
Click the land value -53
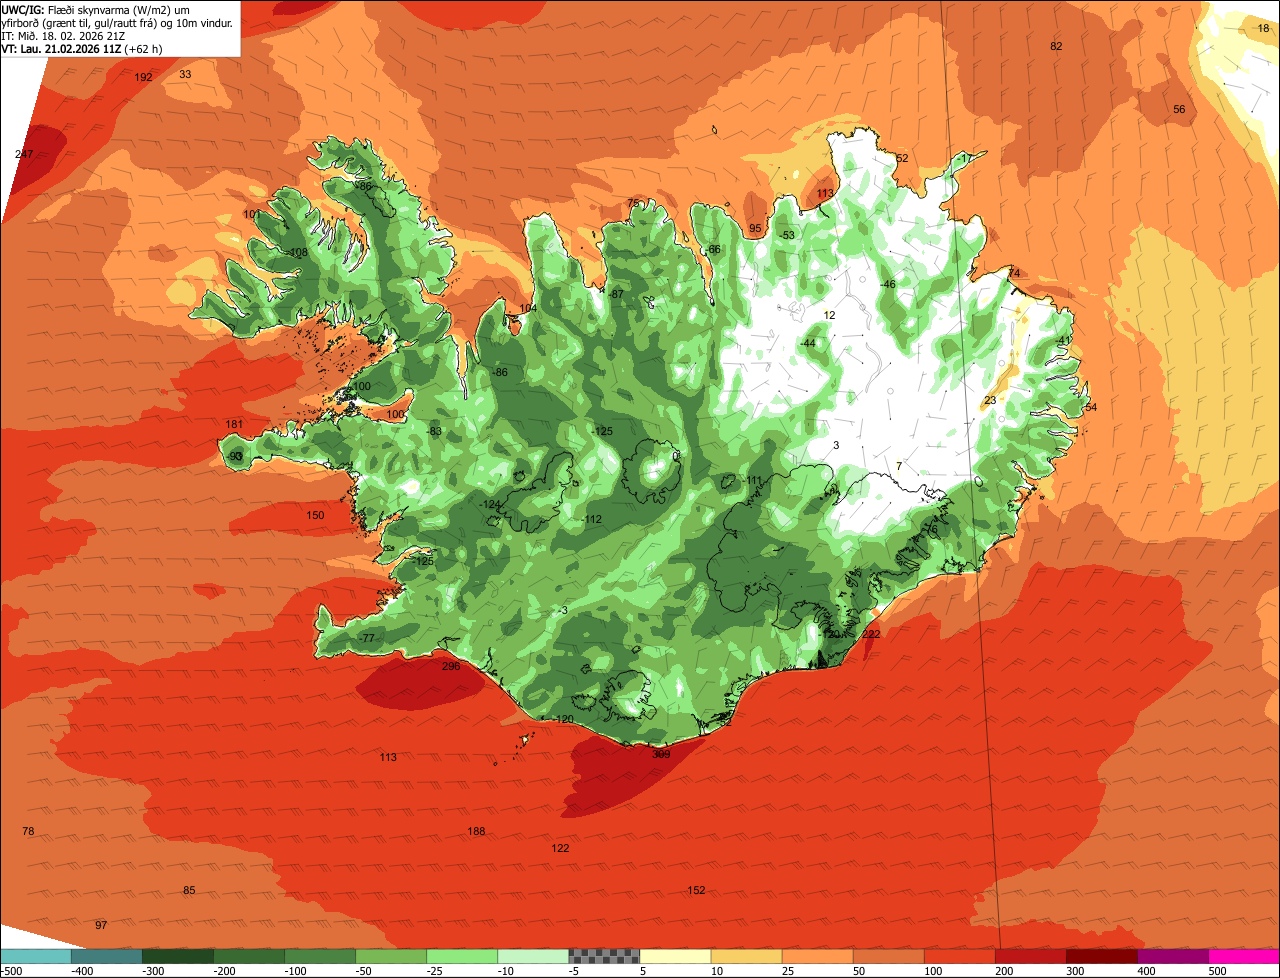787,235
